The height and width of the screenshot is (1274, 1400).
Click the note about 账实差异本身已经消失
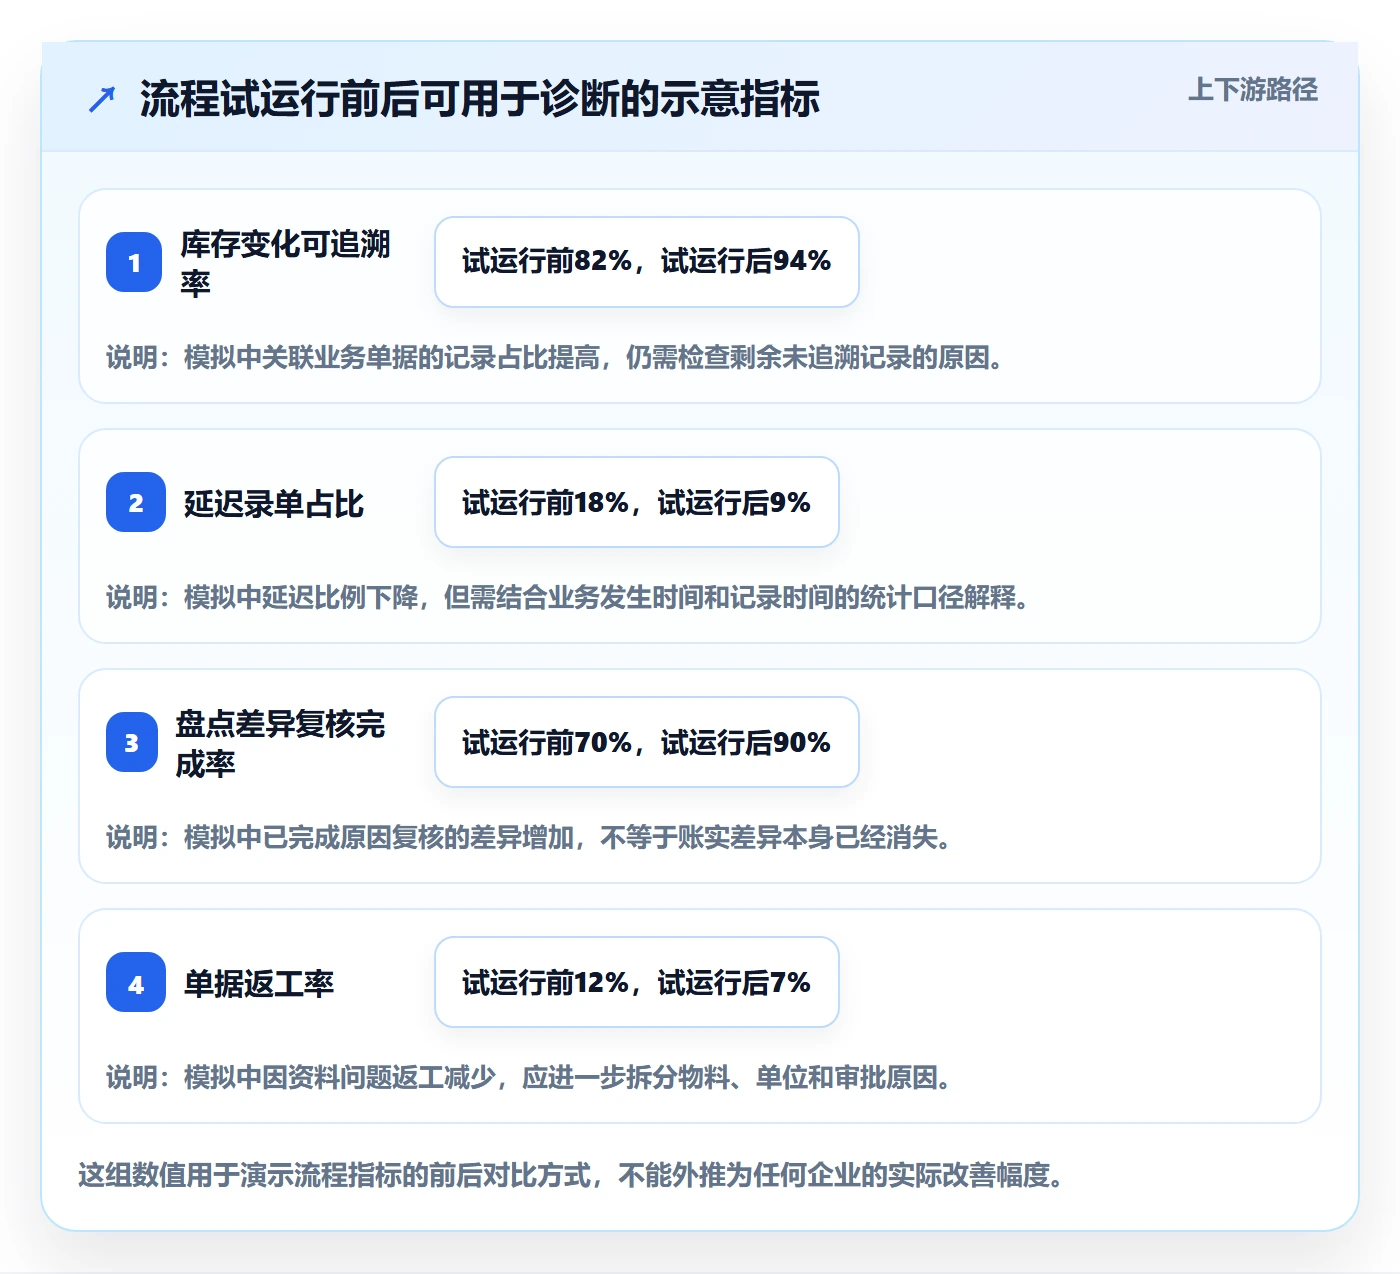tap(529, 837)
